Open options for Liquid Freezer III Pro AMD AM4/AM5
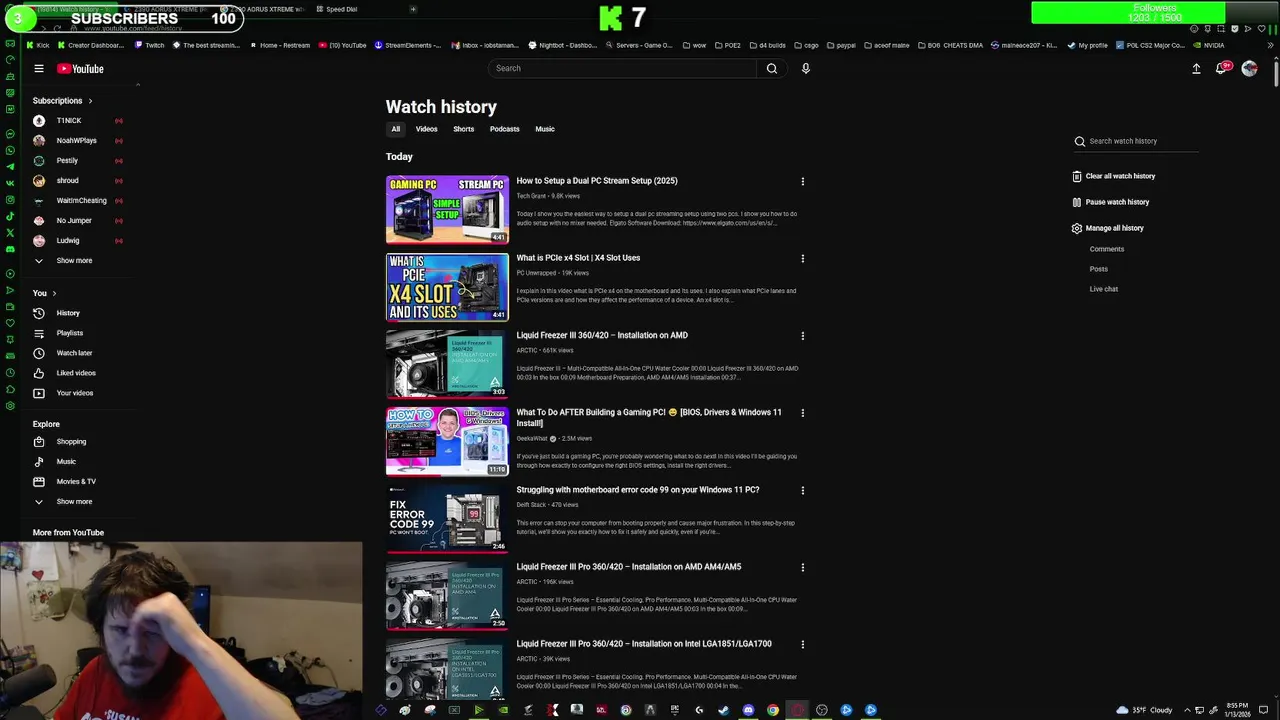 (x=802, y=567)
